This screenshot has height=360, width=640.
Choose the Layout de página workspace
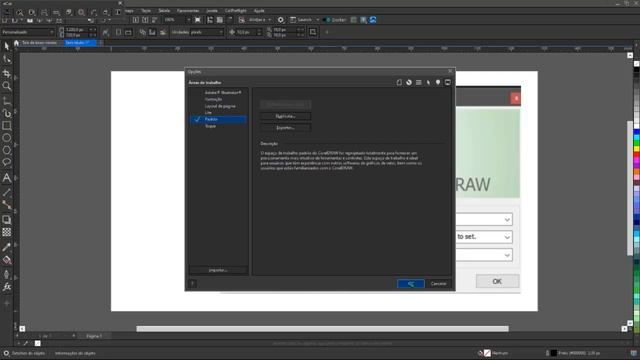[x=220, y=106]
